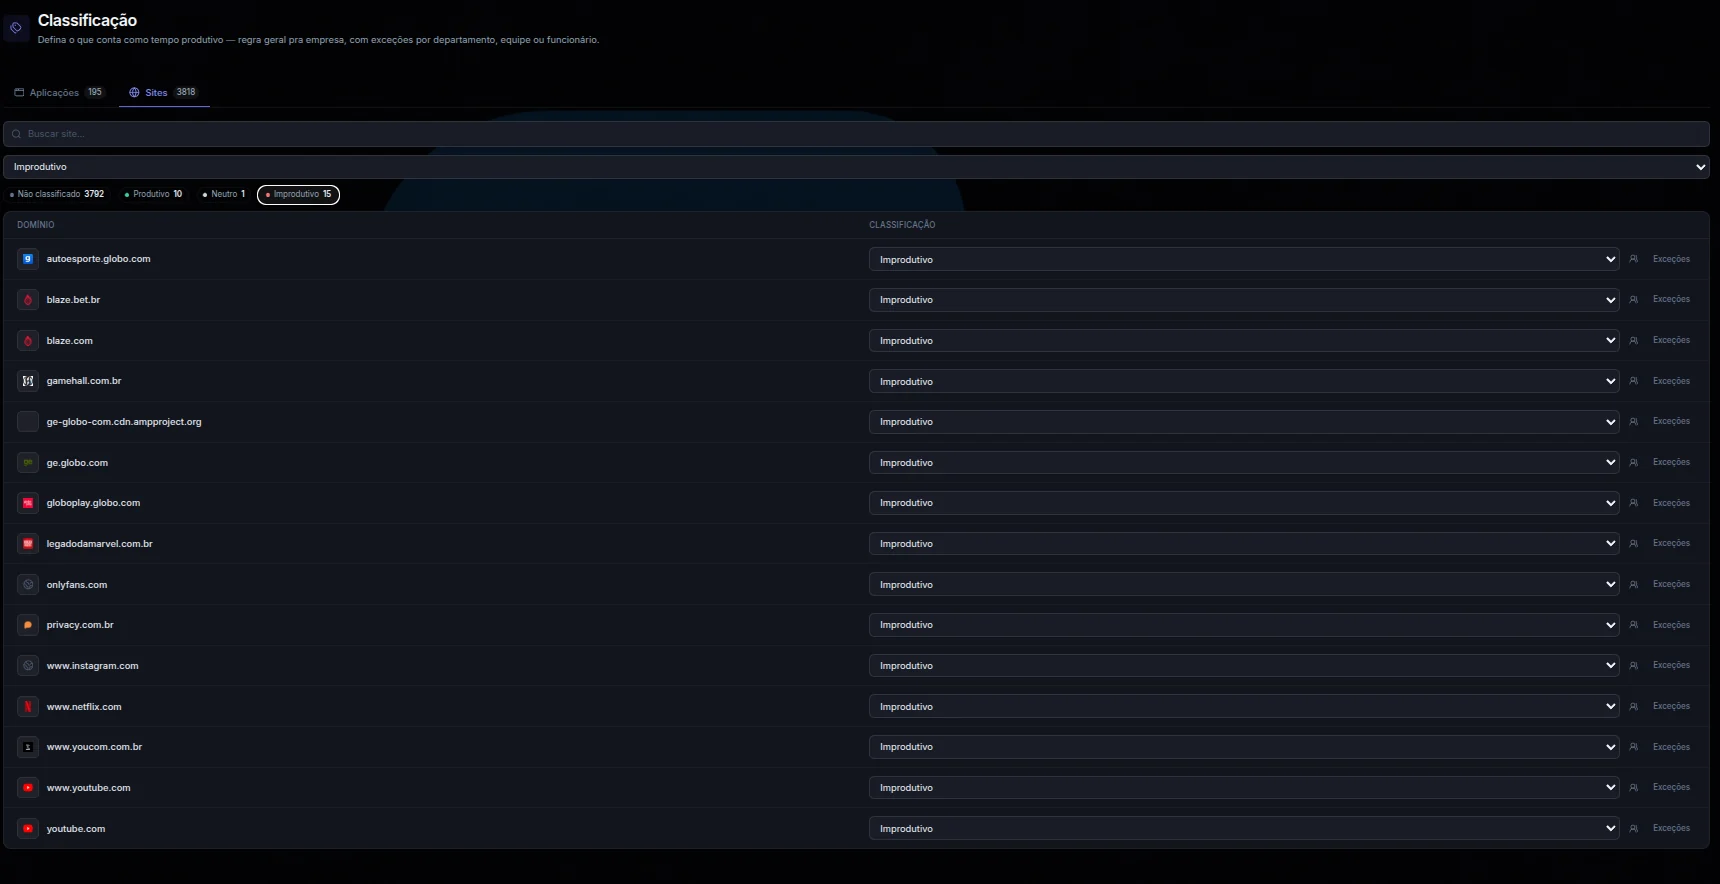Filter by Produtivo 10 chip
This screenshot has width=1720, height=884.
coord(153,194)
